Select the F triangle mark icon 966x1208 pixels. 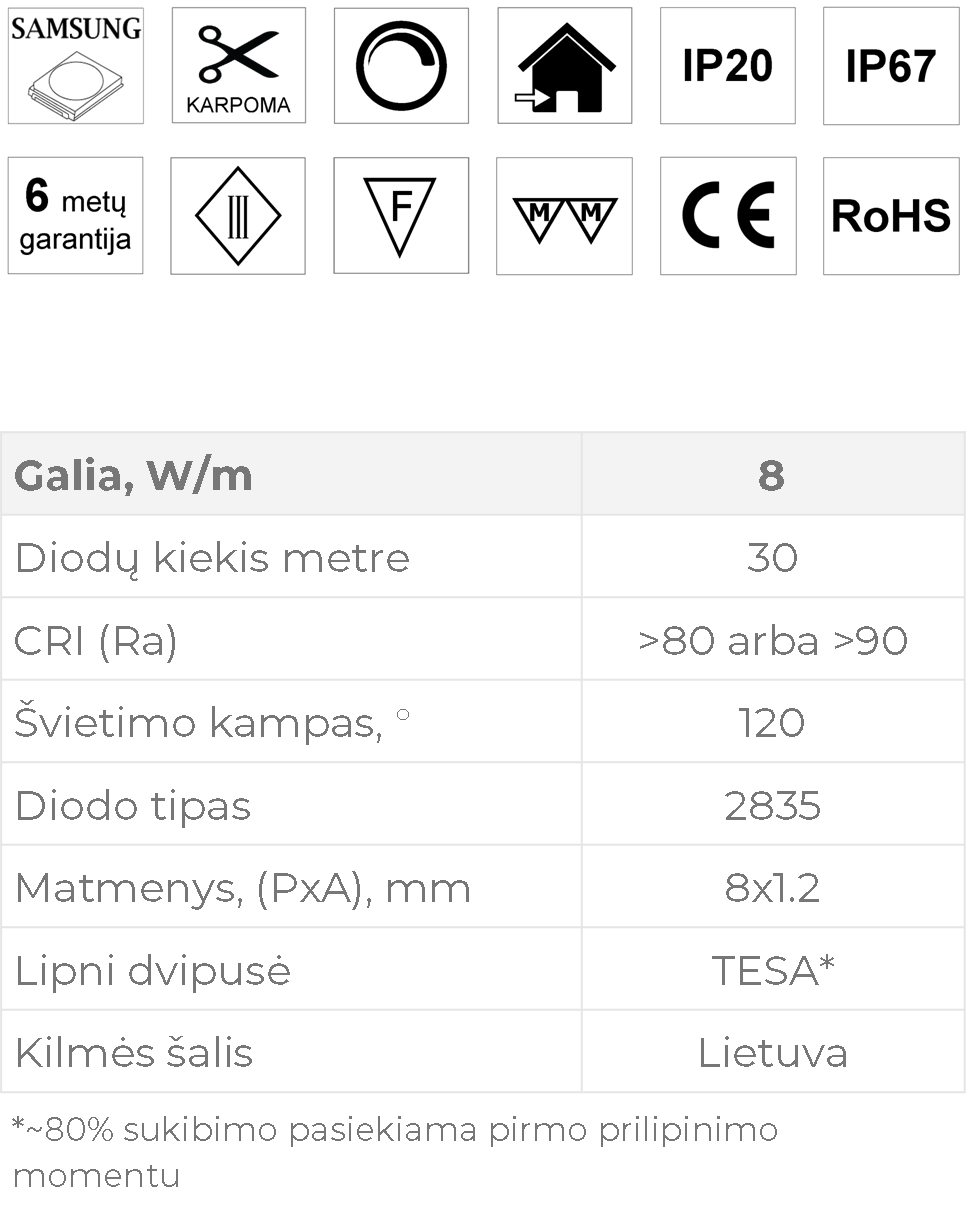pos(401,215)
